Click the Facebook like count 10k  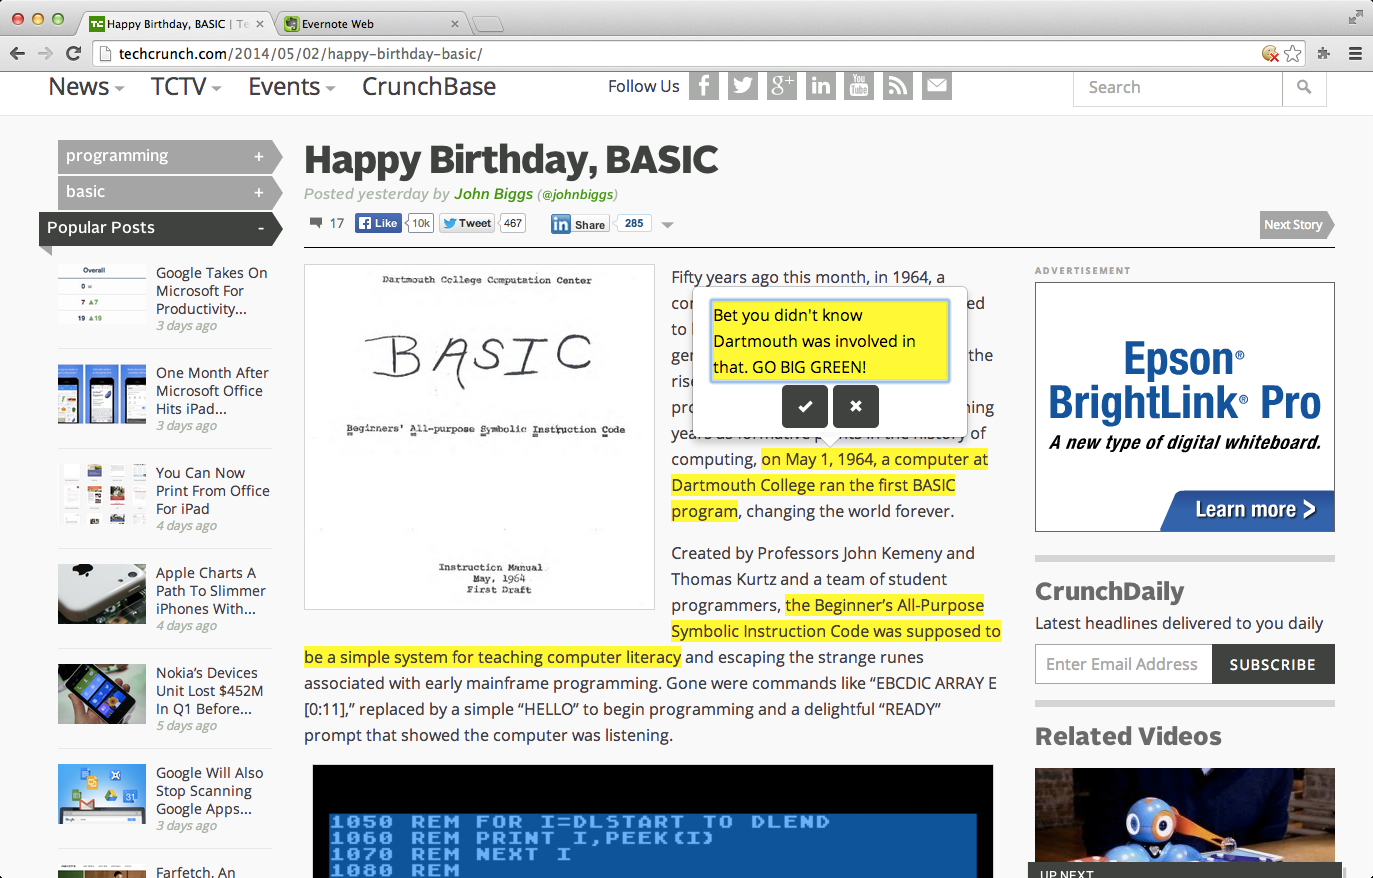(x=421, y=223)
